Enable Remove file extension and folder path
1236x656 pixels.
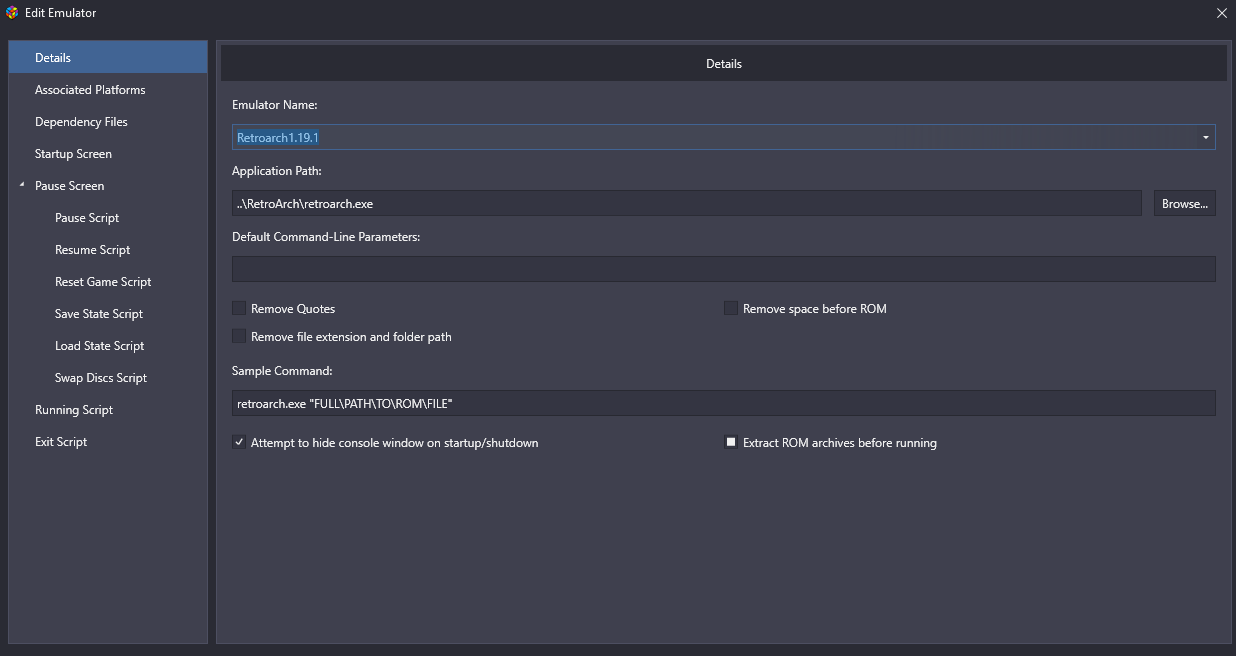pyautogui.click(x=239, y=336)
